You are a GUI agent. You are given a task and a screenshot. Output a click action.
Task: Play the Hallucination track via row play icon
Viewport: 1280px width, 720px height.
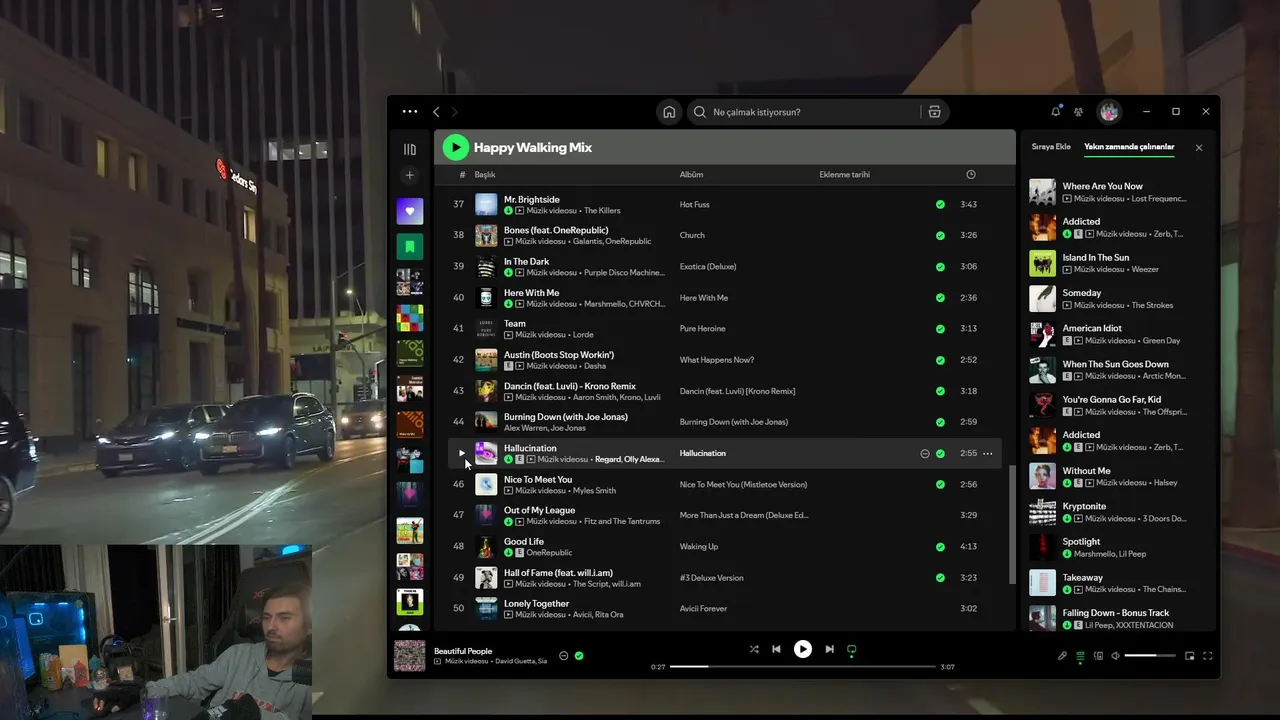[x=462, y=454]
